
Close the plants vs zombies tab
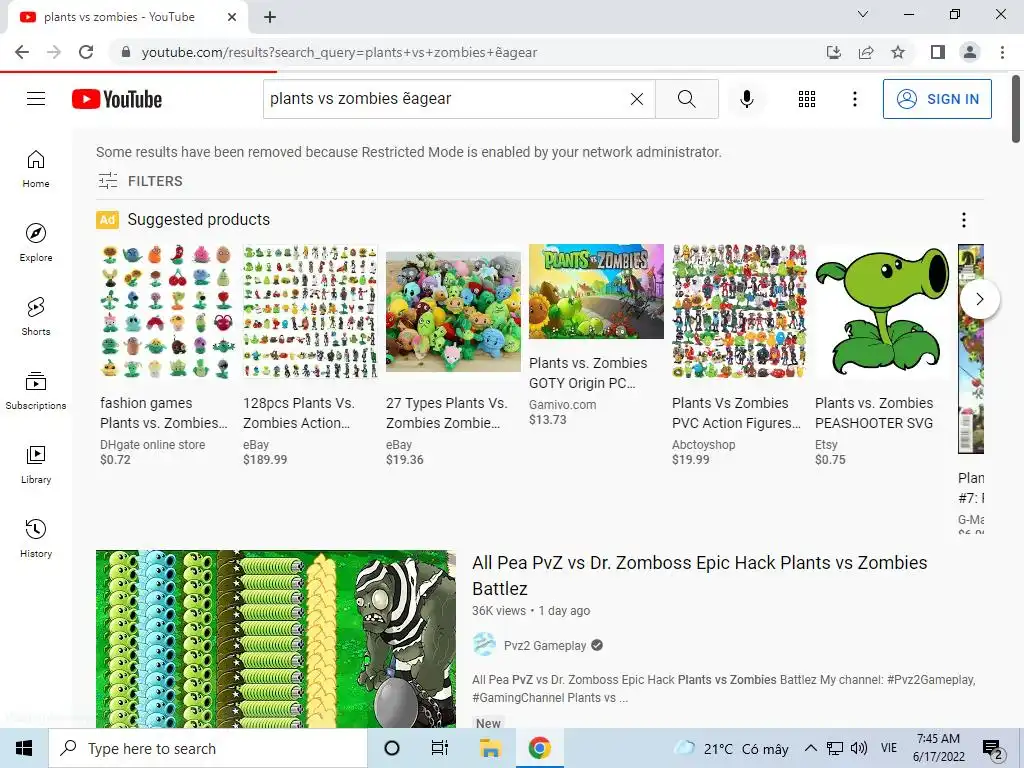(231, 17)
